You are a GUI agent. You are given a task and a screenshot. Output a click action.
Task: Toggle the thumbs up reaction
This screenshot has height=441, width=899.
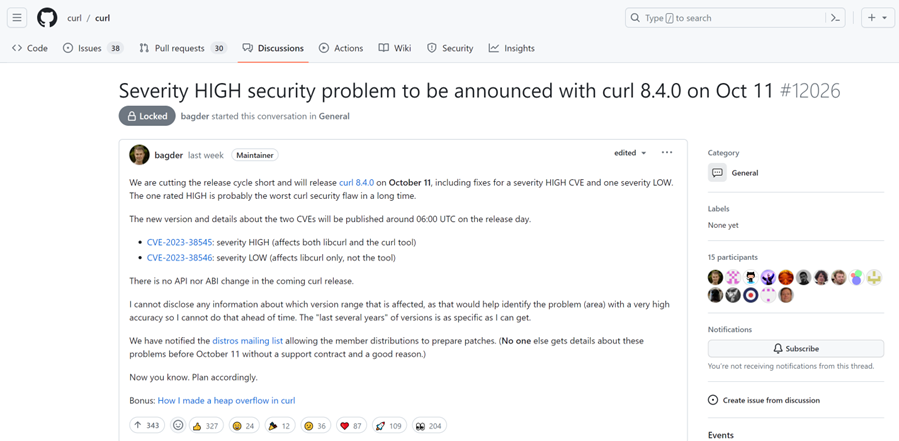(206, 425)
